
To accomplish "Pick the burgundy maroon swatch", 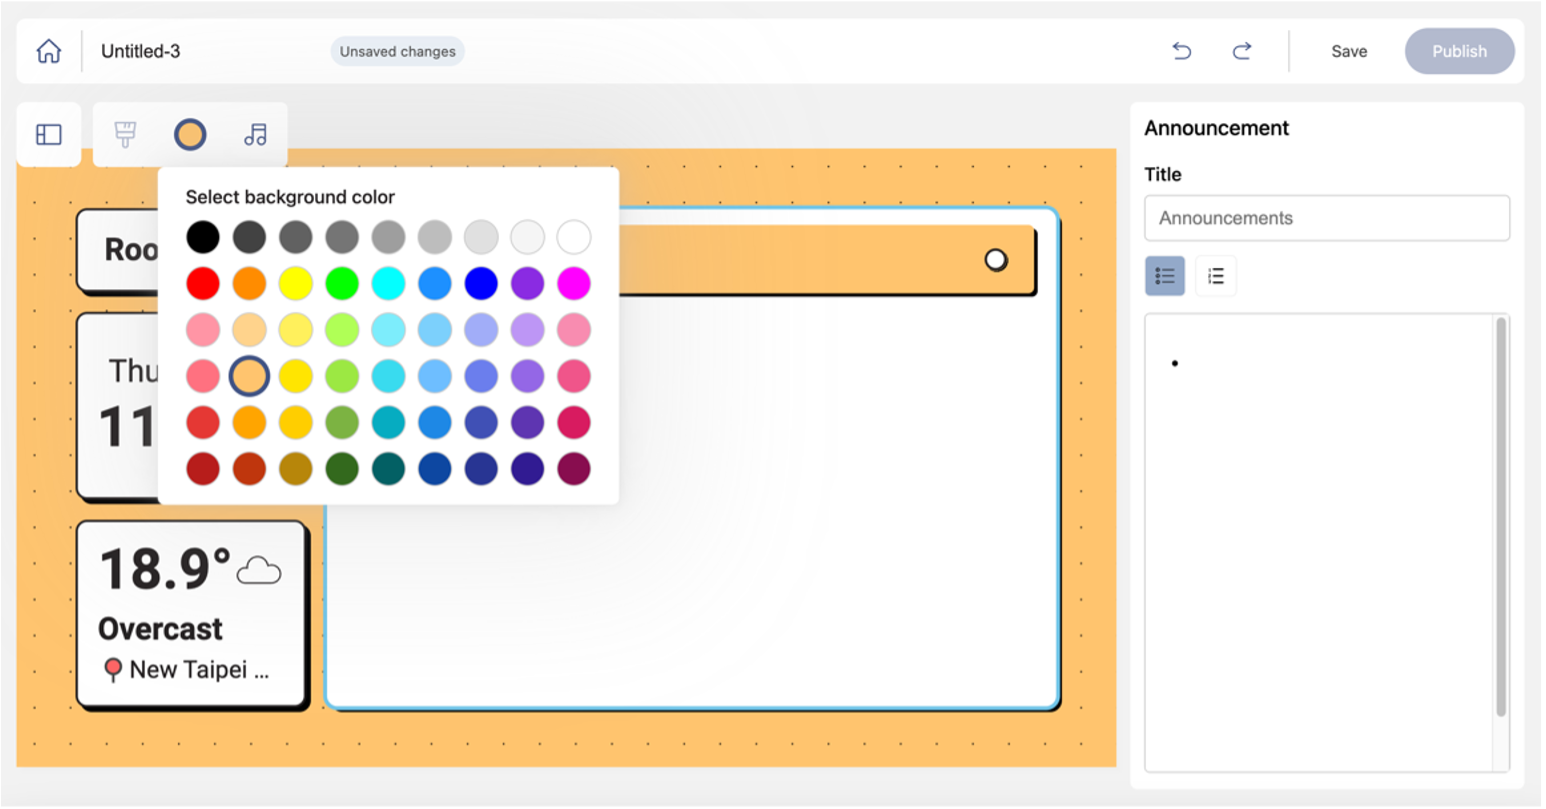I will [574, 468].
